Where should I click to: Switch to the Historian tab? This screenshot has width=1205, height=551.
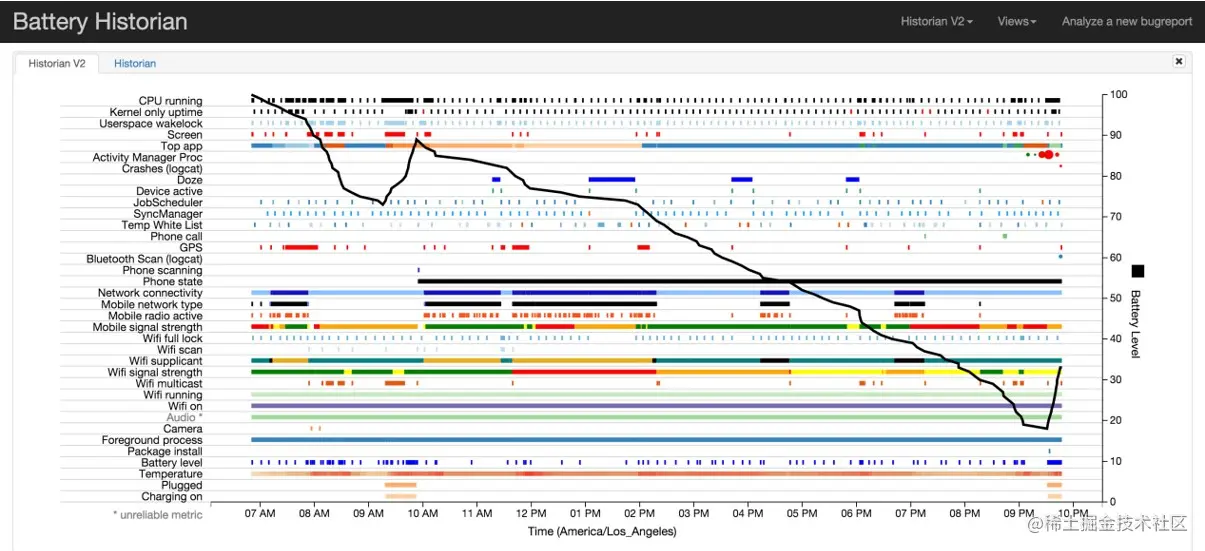(x=135, y=63)
